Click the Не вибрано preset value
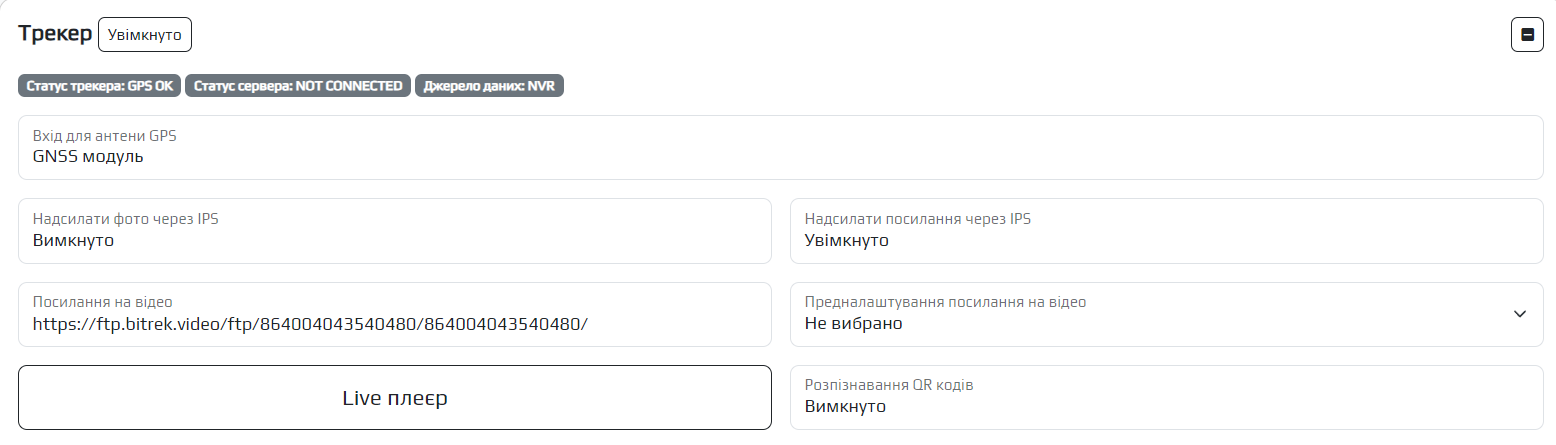 [853, 324]
